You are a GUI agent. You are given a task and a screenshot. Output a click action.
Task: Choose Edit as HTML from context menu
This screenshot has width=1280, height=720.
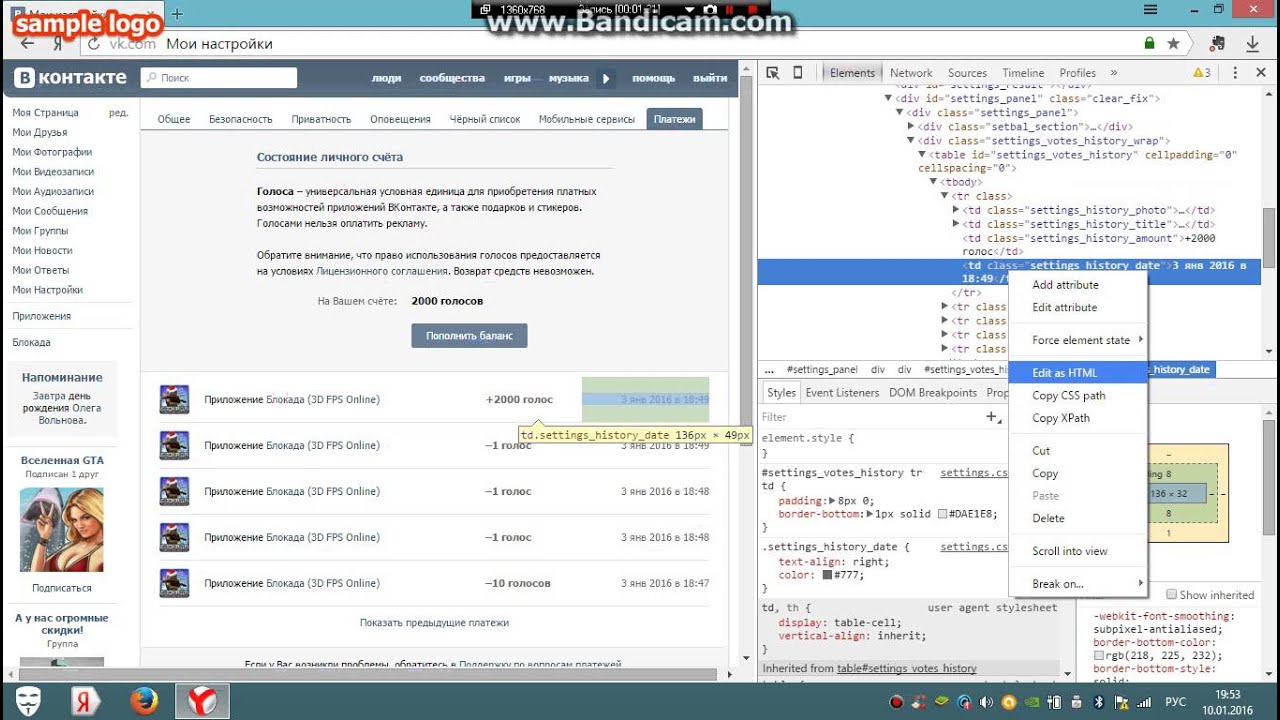coord(1078,372)
